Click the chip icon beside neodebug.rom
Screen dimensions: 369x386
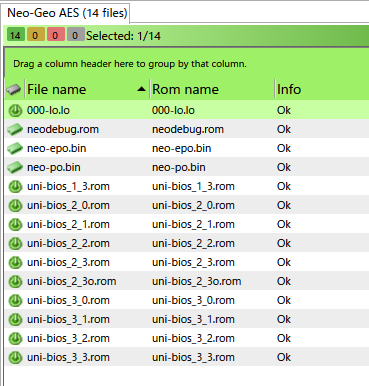tap(15, 129)
